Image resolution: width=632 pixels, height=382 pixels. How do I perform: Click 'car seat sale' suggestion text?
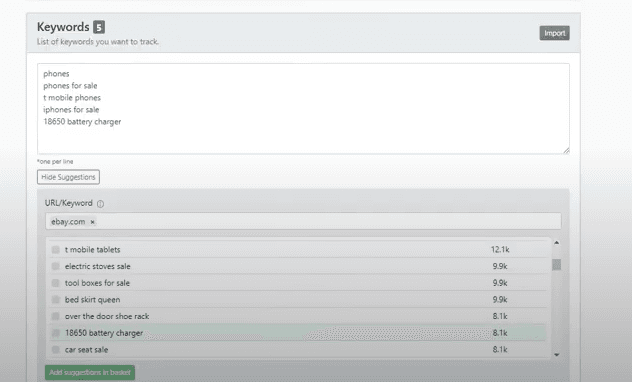click(x=86, y=349)
